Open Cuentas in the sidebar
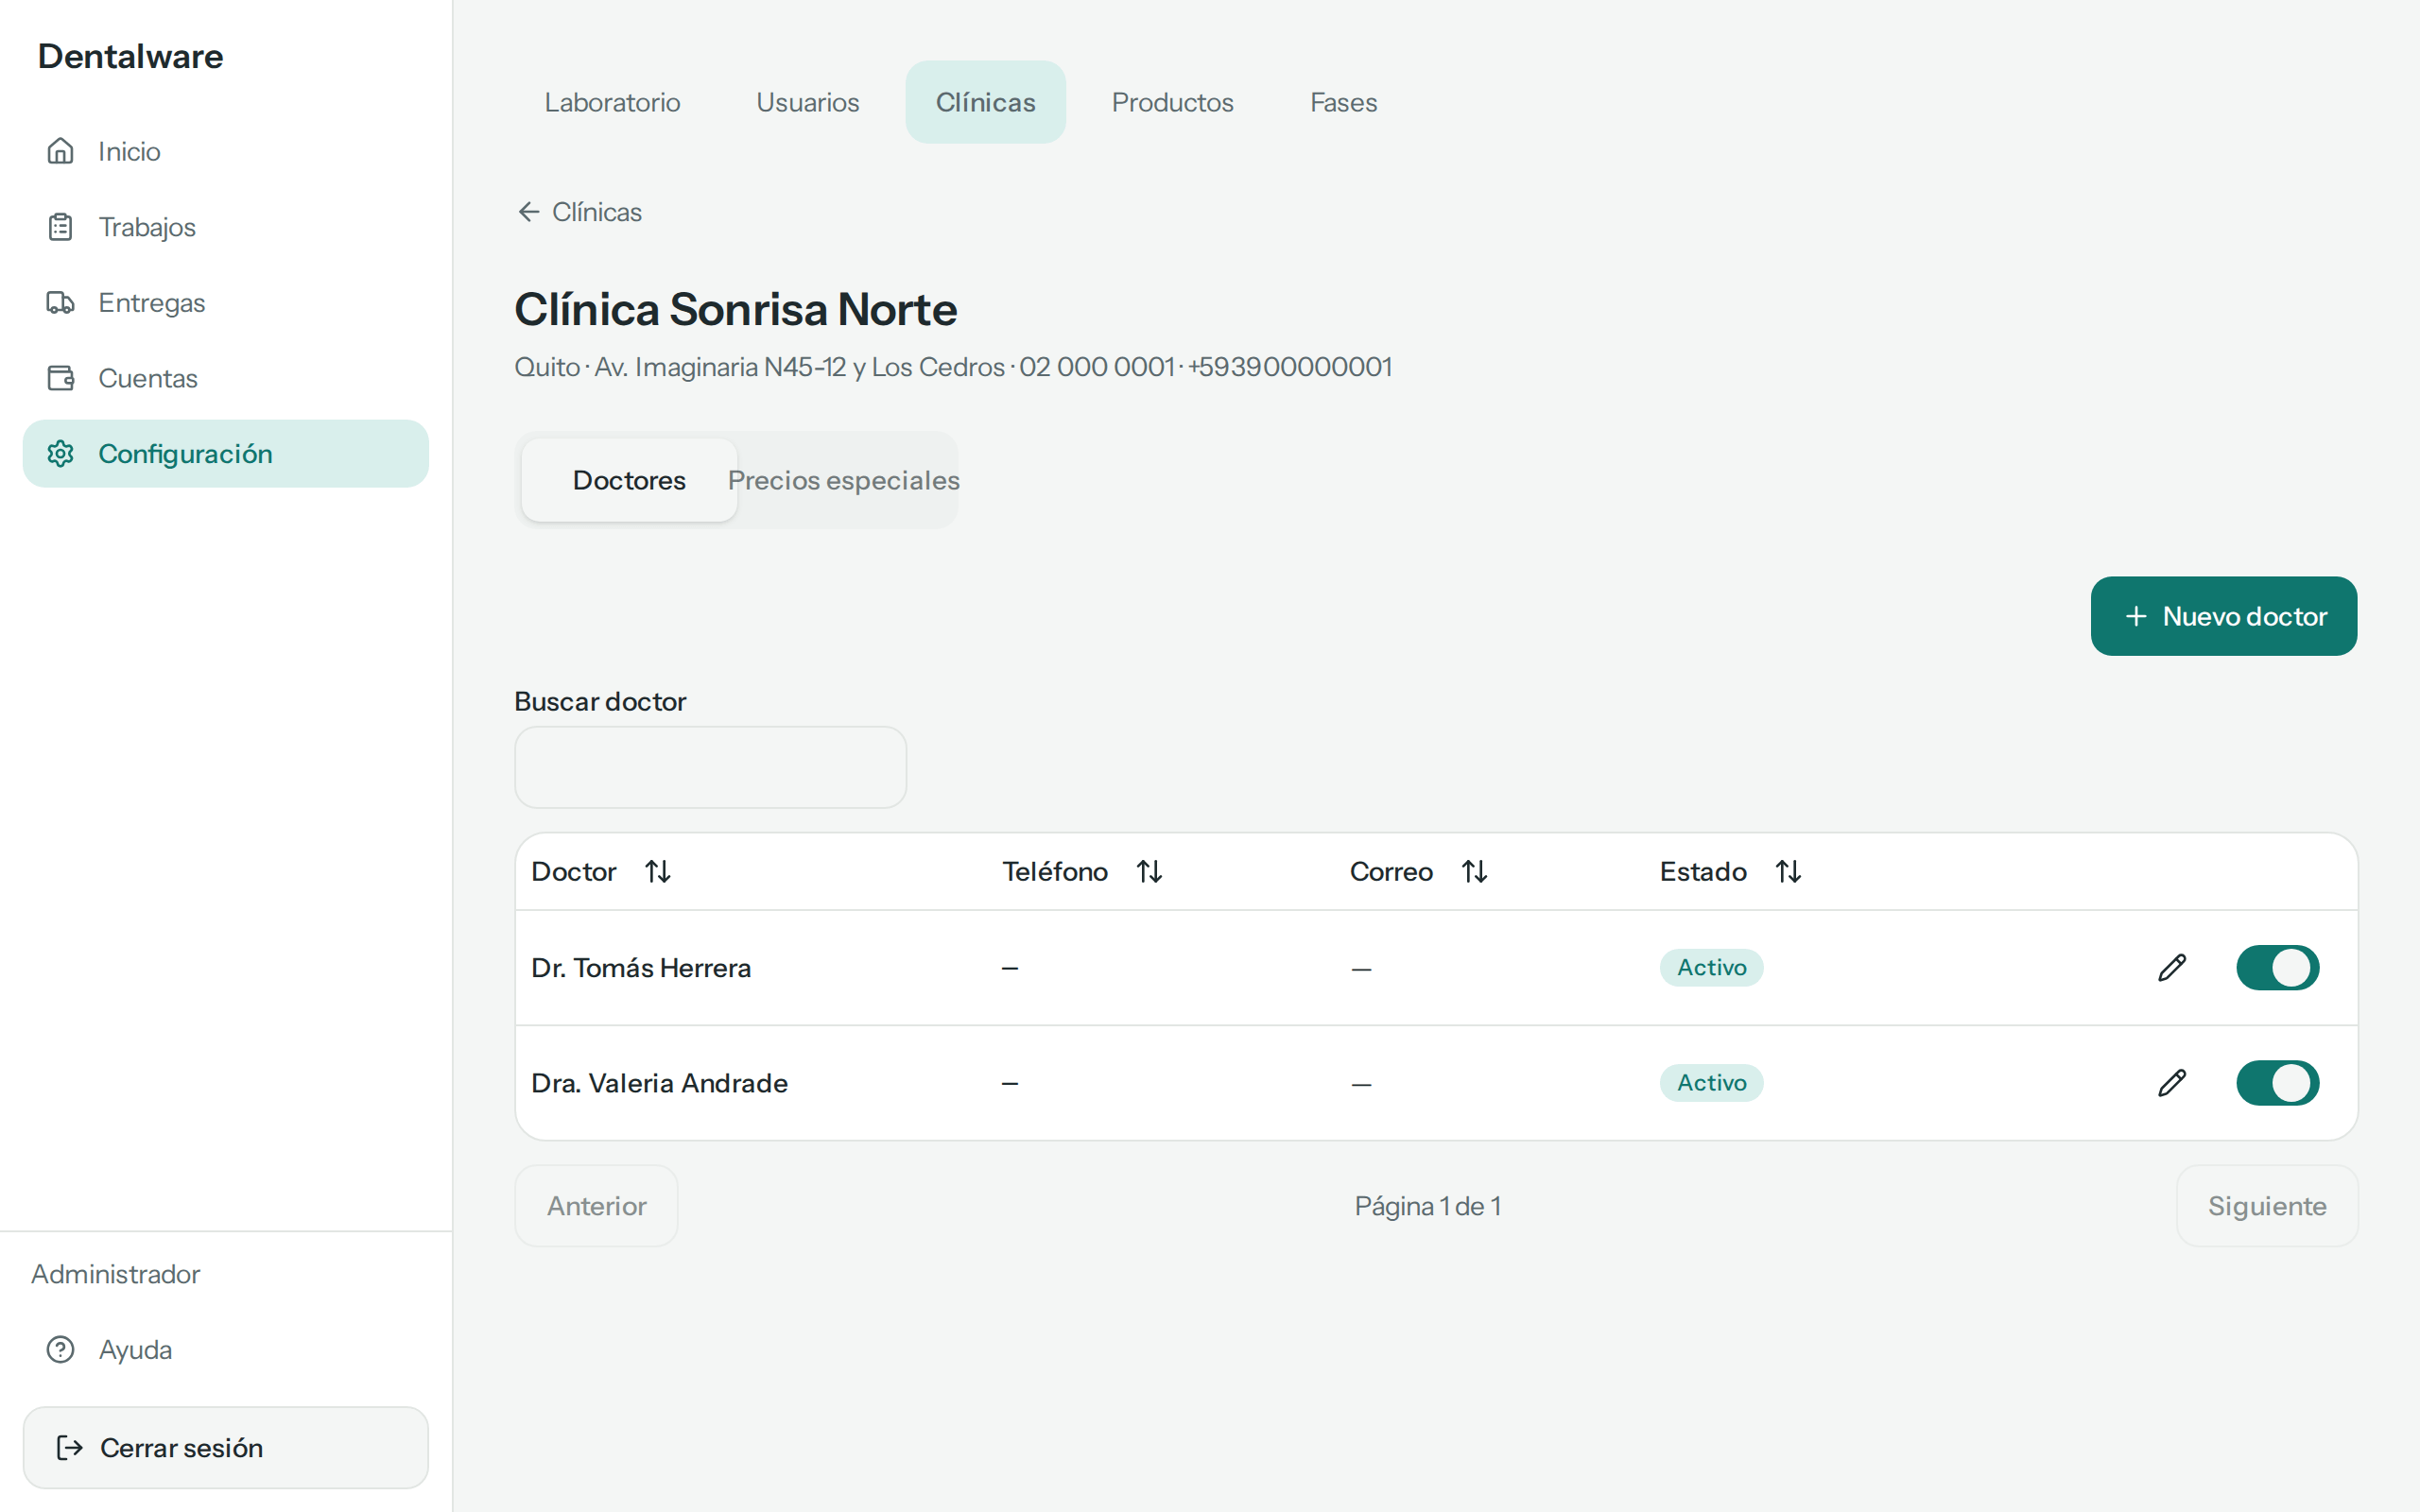Image resolution: width=2420 pixels, height=1512 pixels. pyautogui.click(x=226, y=378)
